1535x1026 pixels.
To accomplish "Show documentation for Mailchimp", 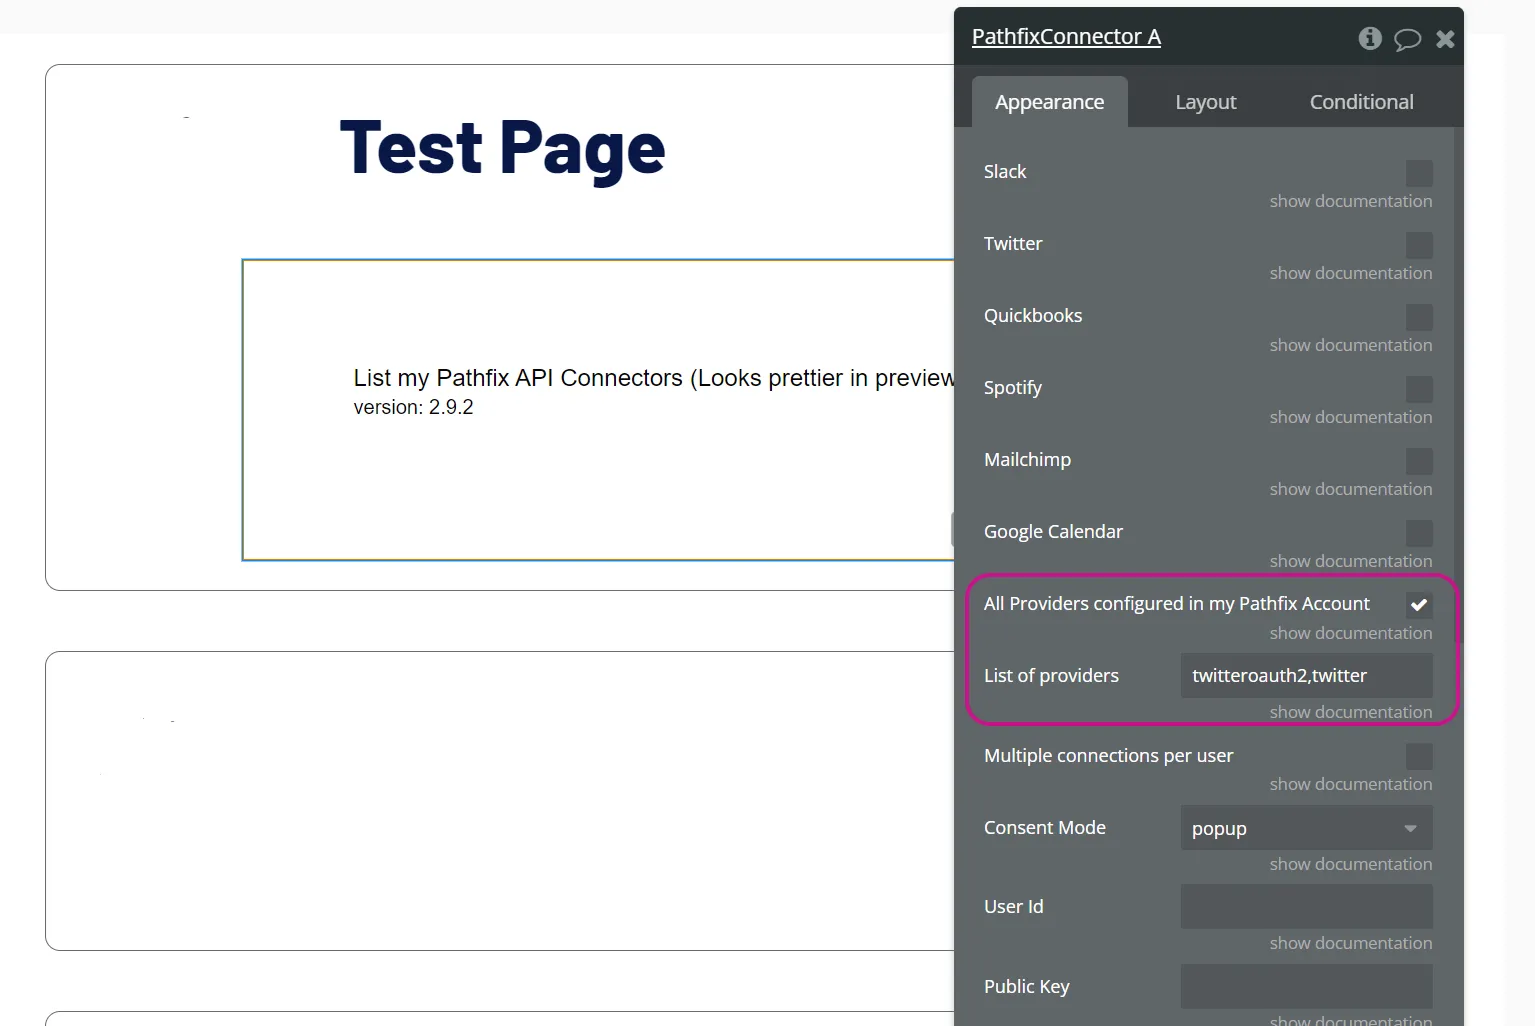I will tap(1351, 489).
